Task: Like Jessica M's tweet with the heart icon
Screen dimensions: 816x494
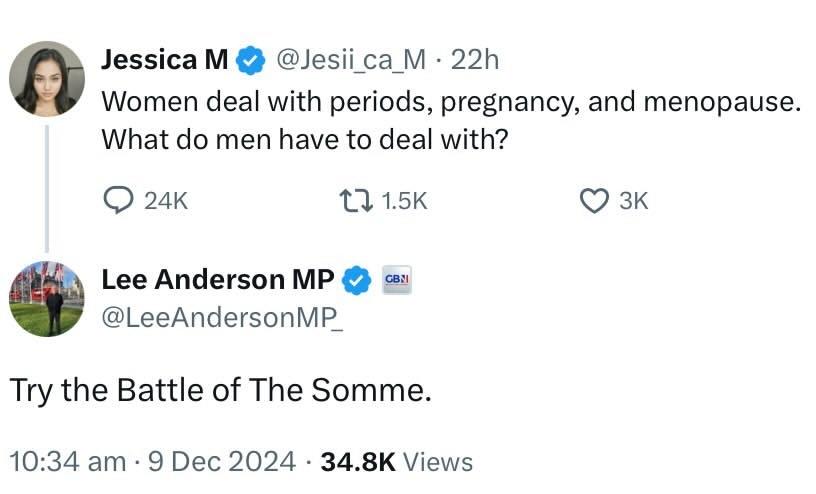Action: [x=594, y=201]
